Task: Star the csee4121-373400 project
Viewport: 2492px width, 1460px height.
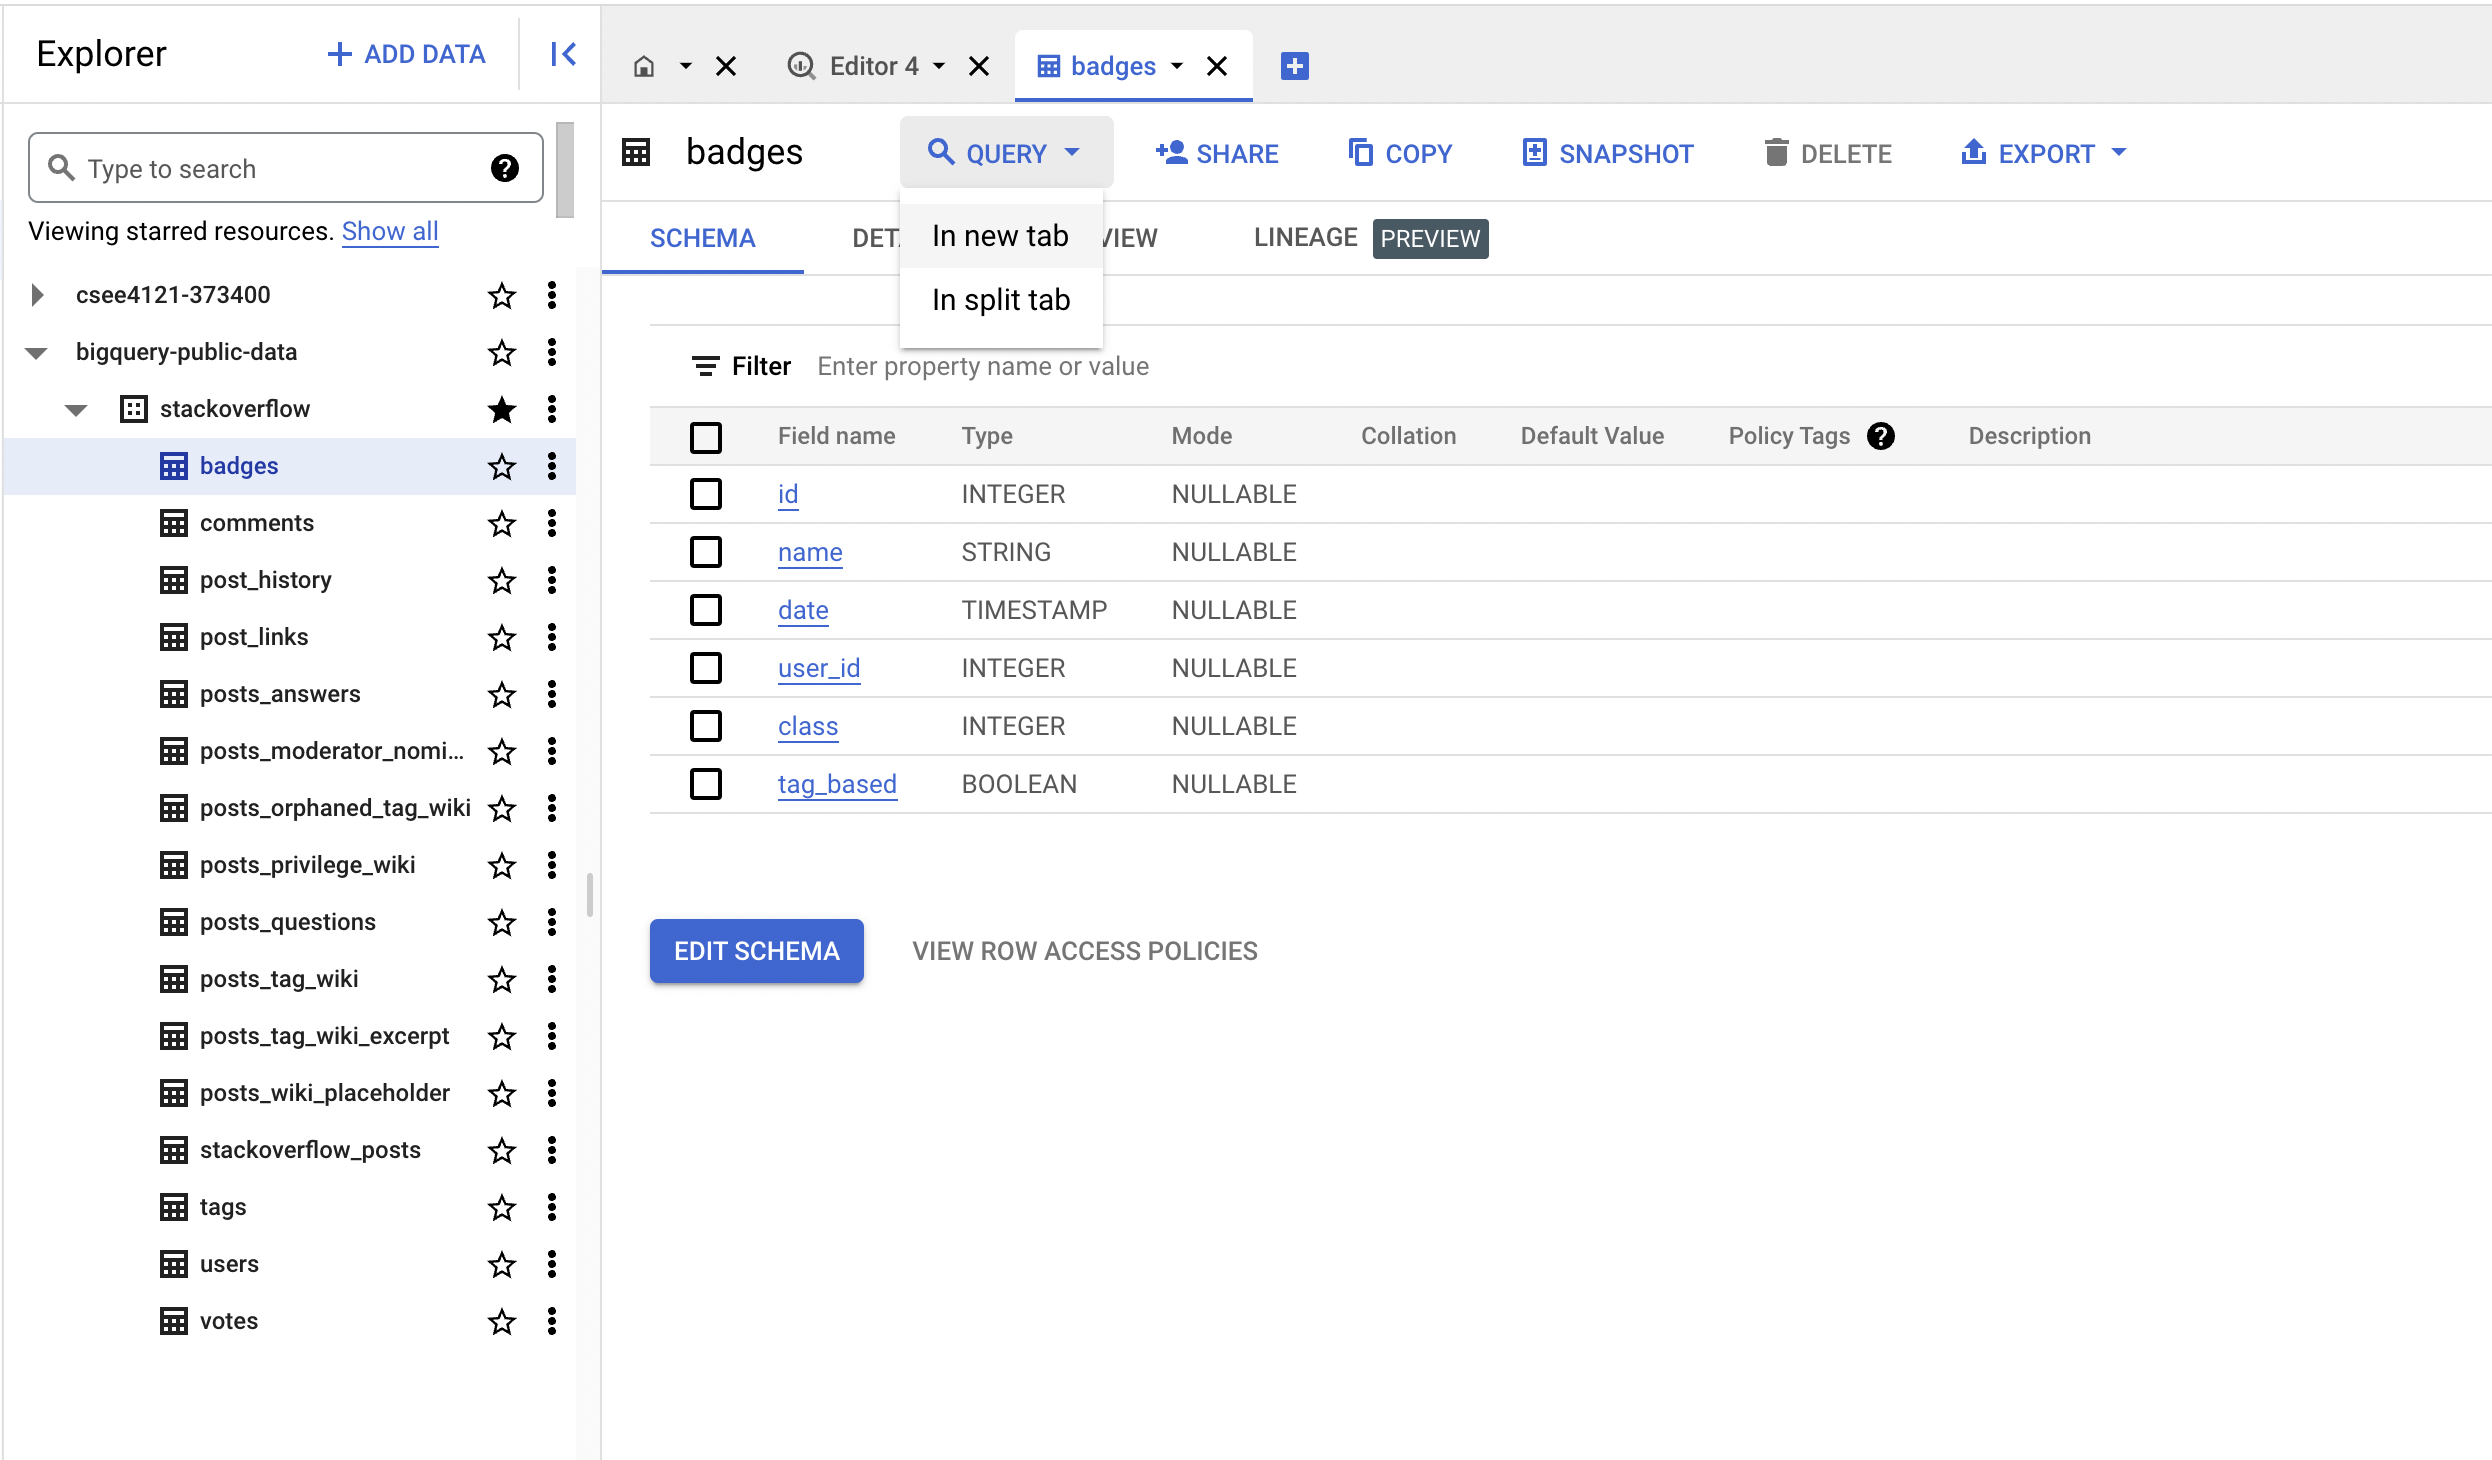Action: (x=502, y=295)
